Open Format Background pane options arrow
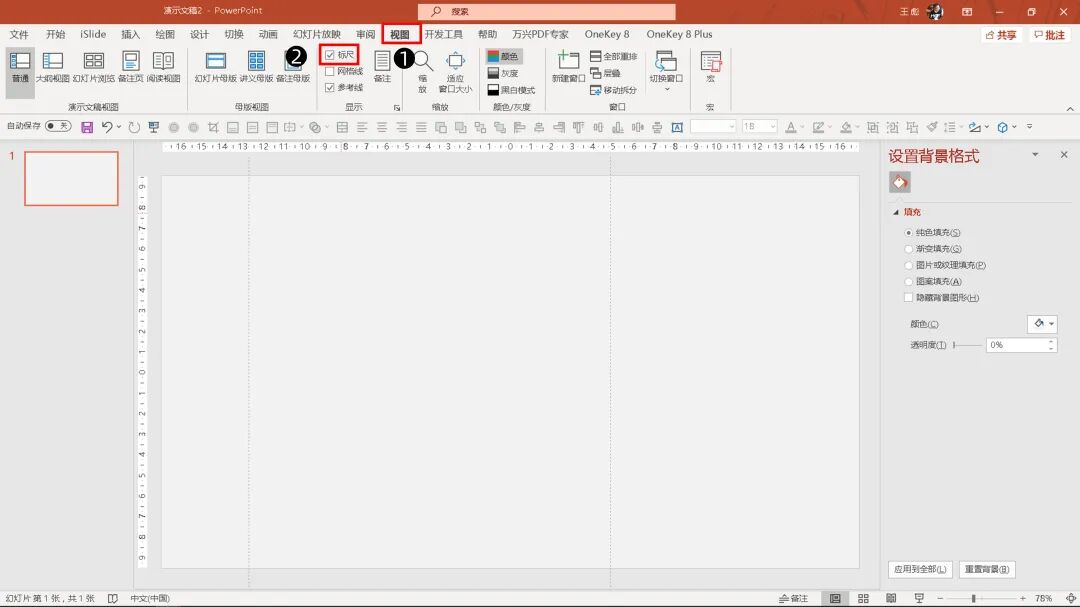This screenshot has width=1080, height=607. 1035,155
